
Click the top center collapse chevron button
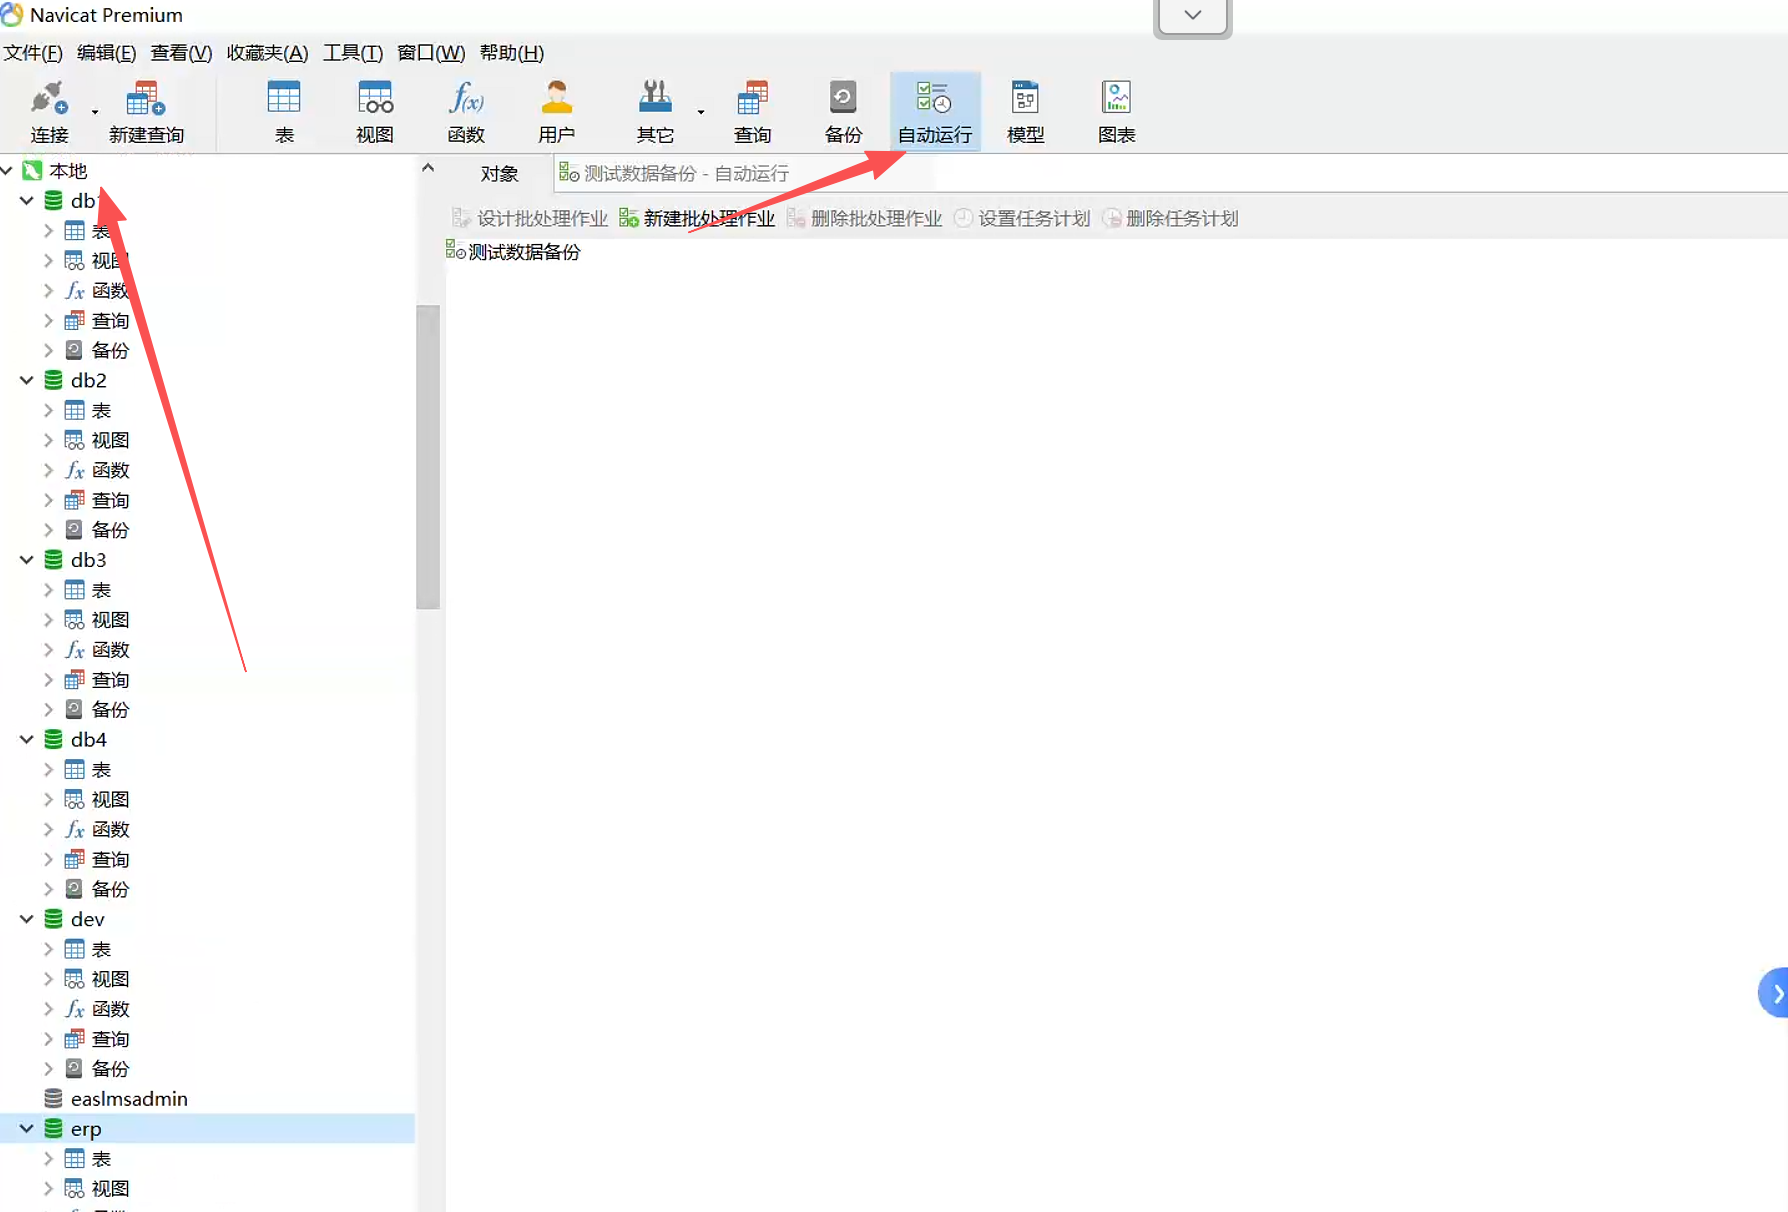tap(1192, 16)
